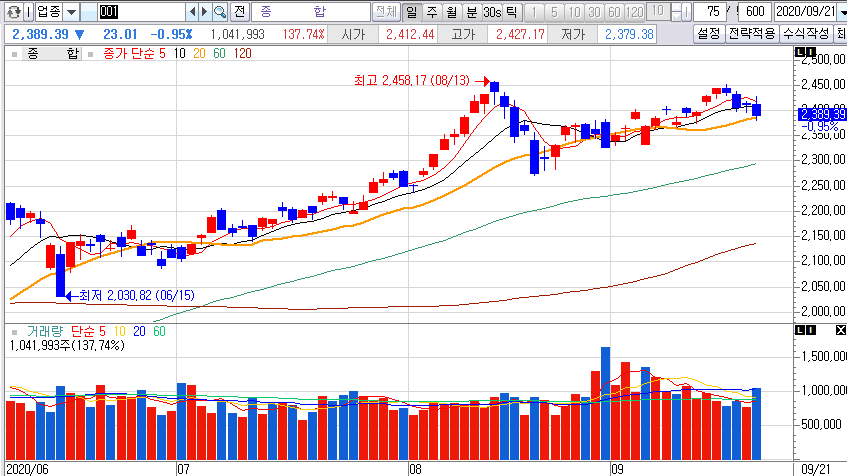Switch the chart to 분 minute period
Viewport: 847px width, 476px height.
click(x=472, y=11)
